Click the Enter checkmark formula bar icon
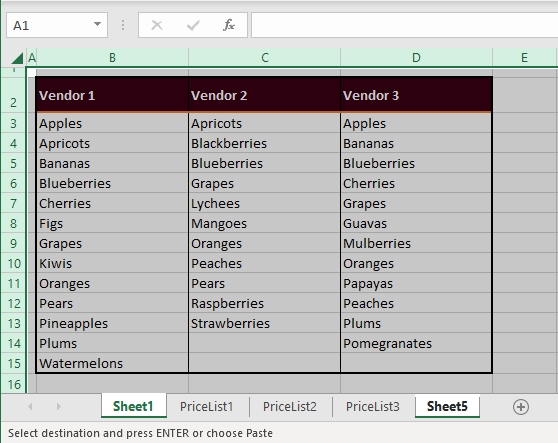Screen dimensions: 558x443 click(193, 25)
